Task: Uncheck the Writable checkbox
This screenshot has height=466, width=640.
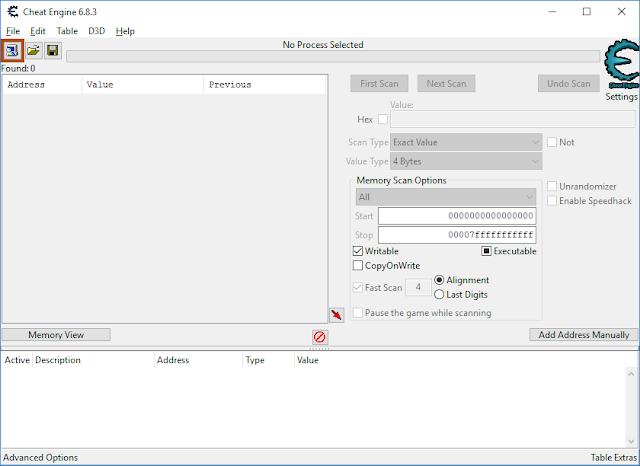Action: coord(358,251)
